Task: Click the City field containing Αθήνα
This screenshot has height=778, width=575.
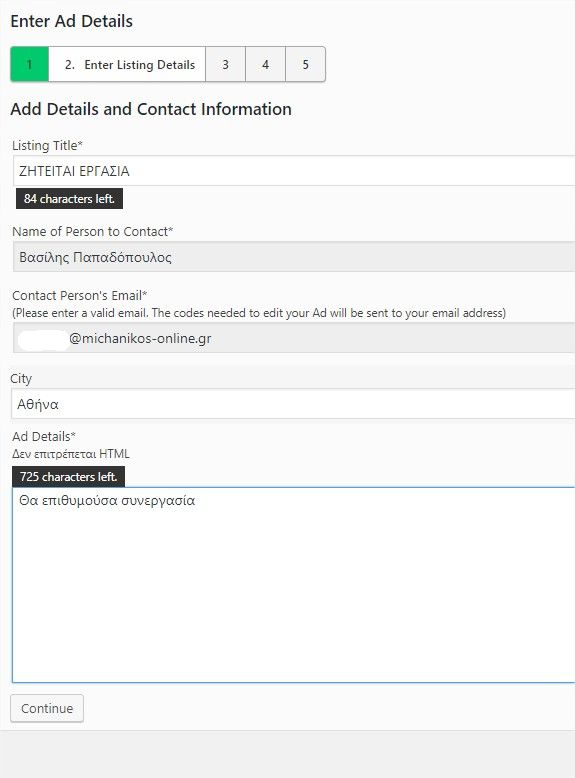Action: click(x=293, y=404)
